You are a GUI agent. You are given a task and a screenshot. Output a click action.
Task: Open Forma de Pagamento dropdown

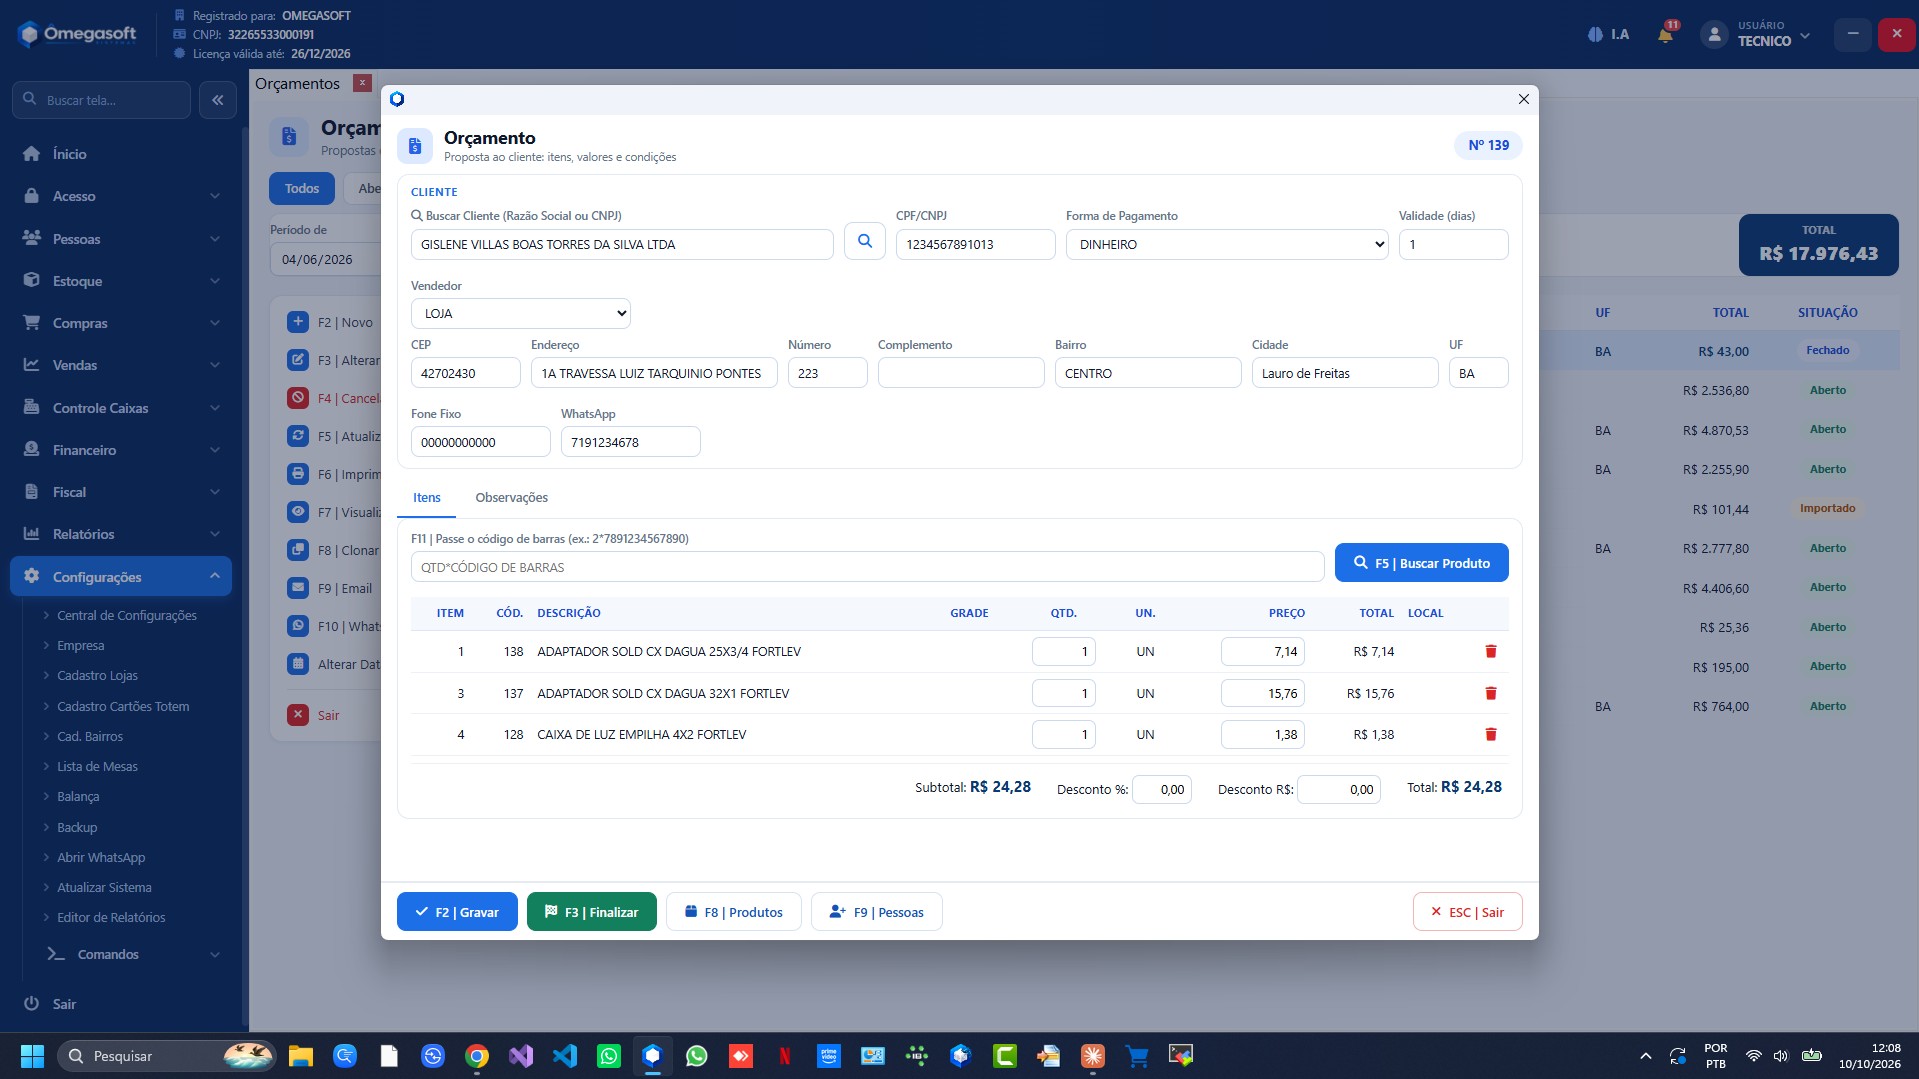1227,245
